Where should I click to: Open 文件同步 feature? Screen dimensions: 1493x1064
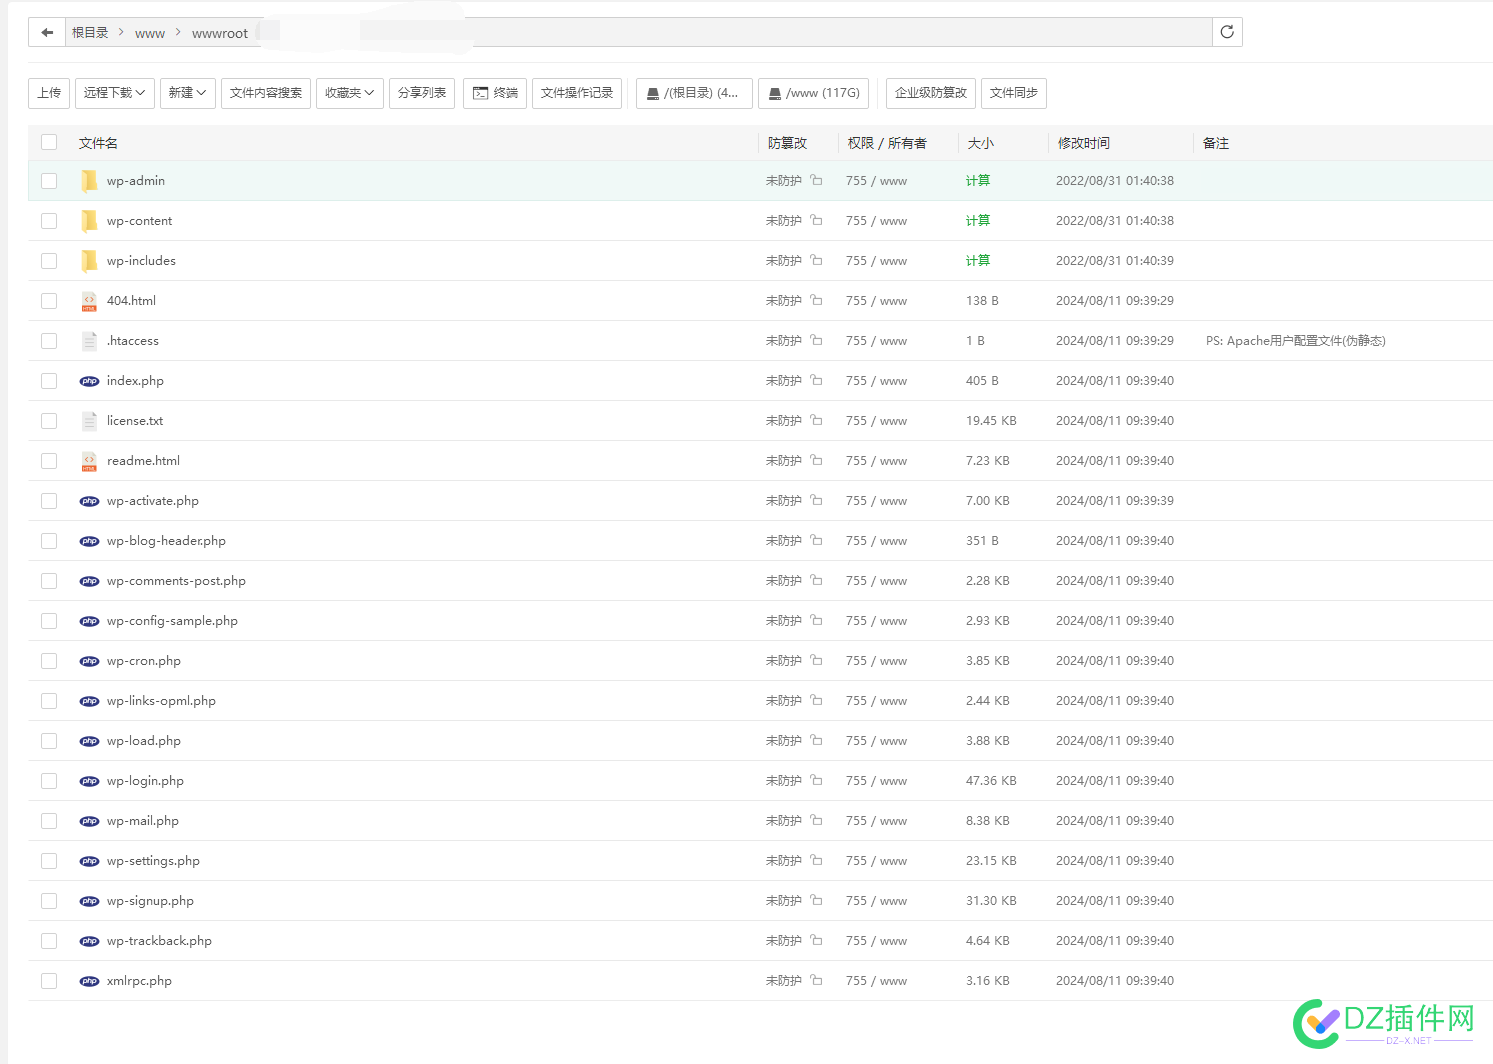point(1014,93)
